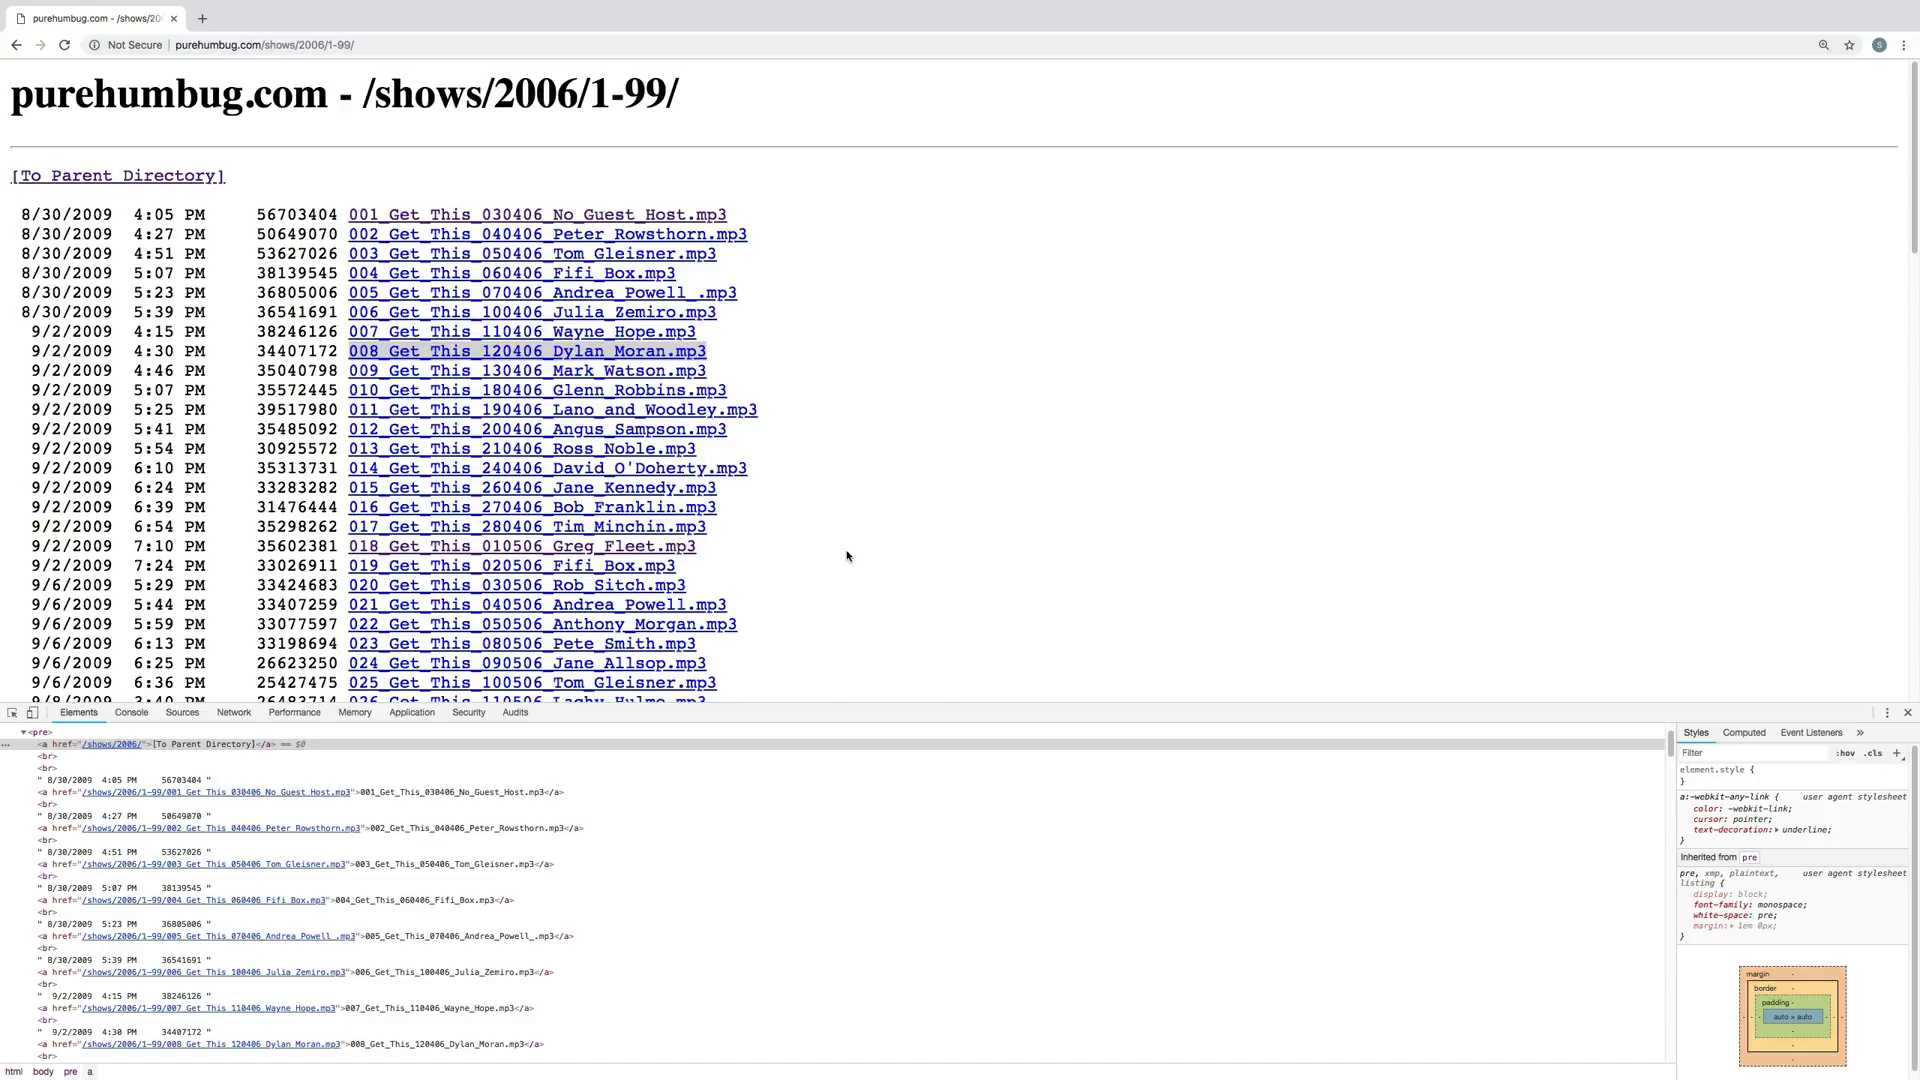Open the Performance panel in DevTools

295,712
